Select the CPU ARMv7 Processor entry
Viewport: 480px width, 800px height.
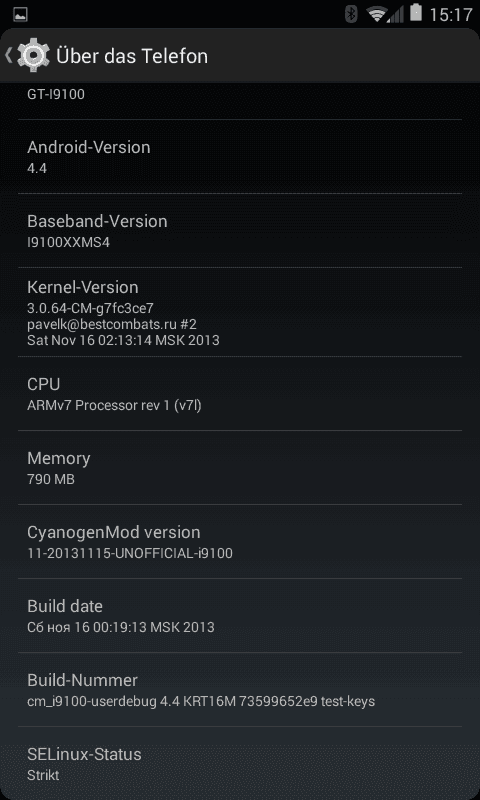[240, 393]
